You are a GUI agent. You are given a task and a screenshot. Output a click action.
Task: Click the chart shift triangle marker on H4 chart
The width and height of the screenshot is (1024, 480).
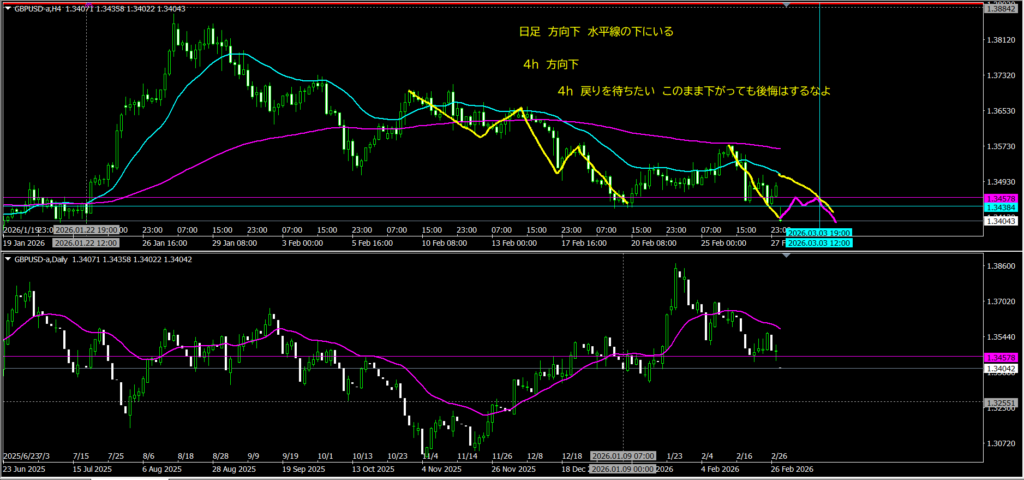pyautogui.click(x=788, y=6)
